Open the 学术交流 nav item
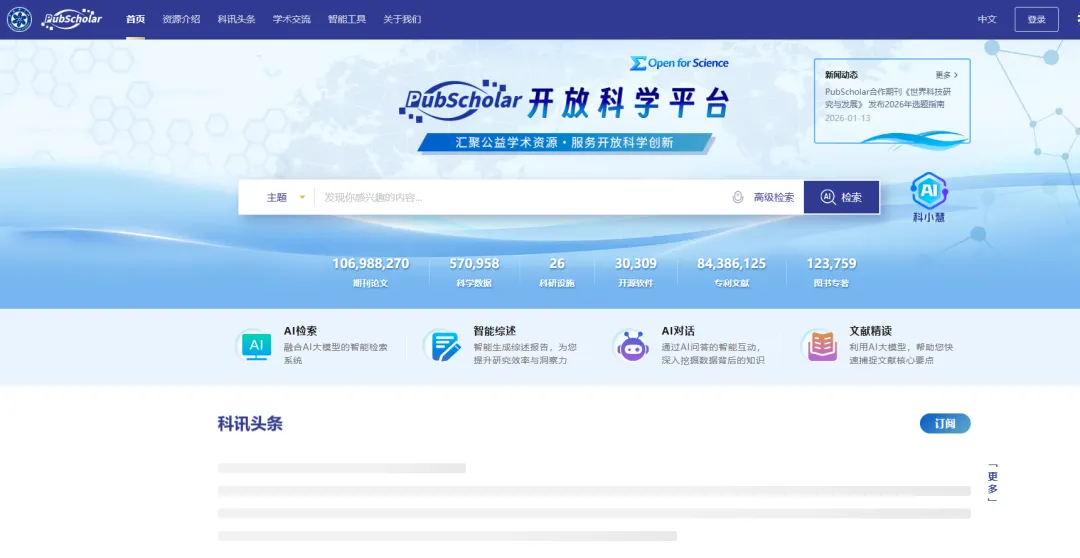Viewport: 1080px width, 558px height. [291, 19]
